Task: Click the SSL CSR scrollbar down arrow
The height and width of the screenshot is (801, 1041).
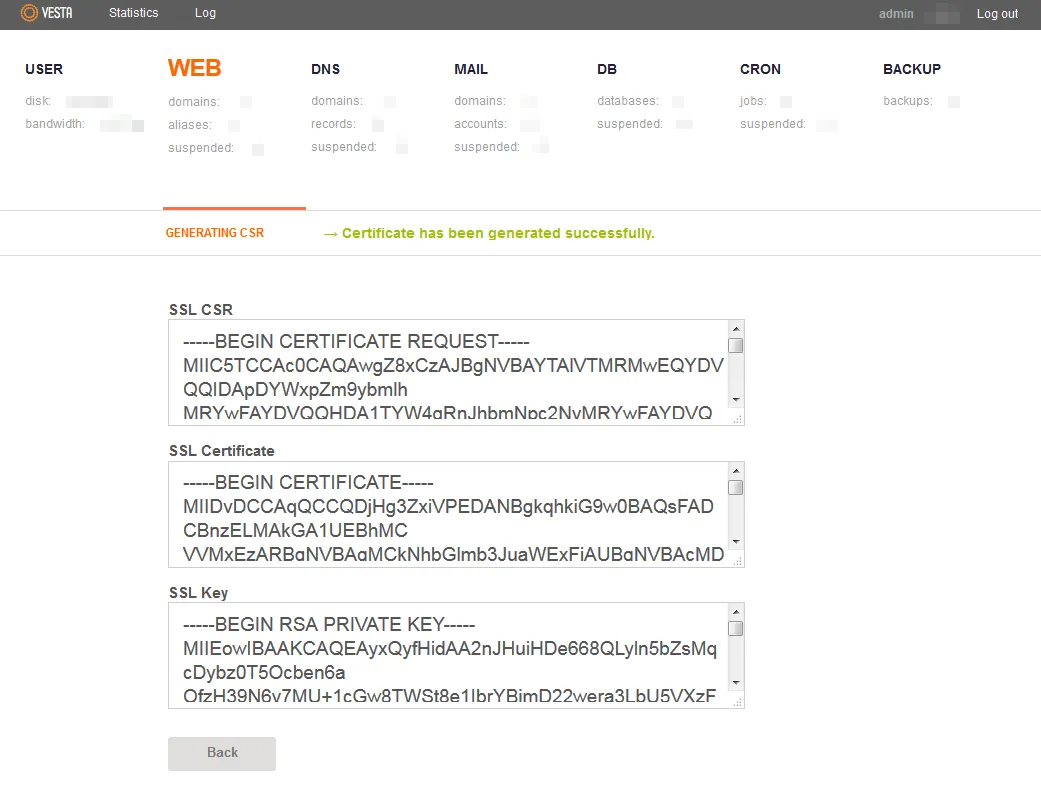Action: coord(736,400)
